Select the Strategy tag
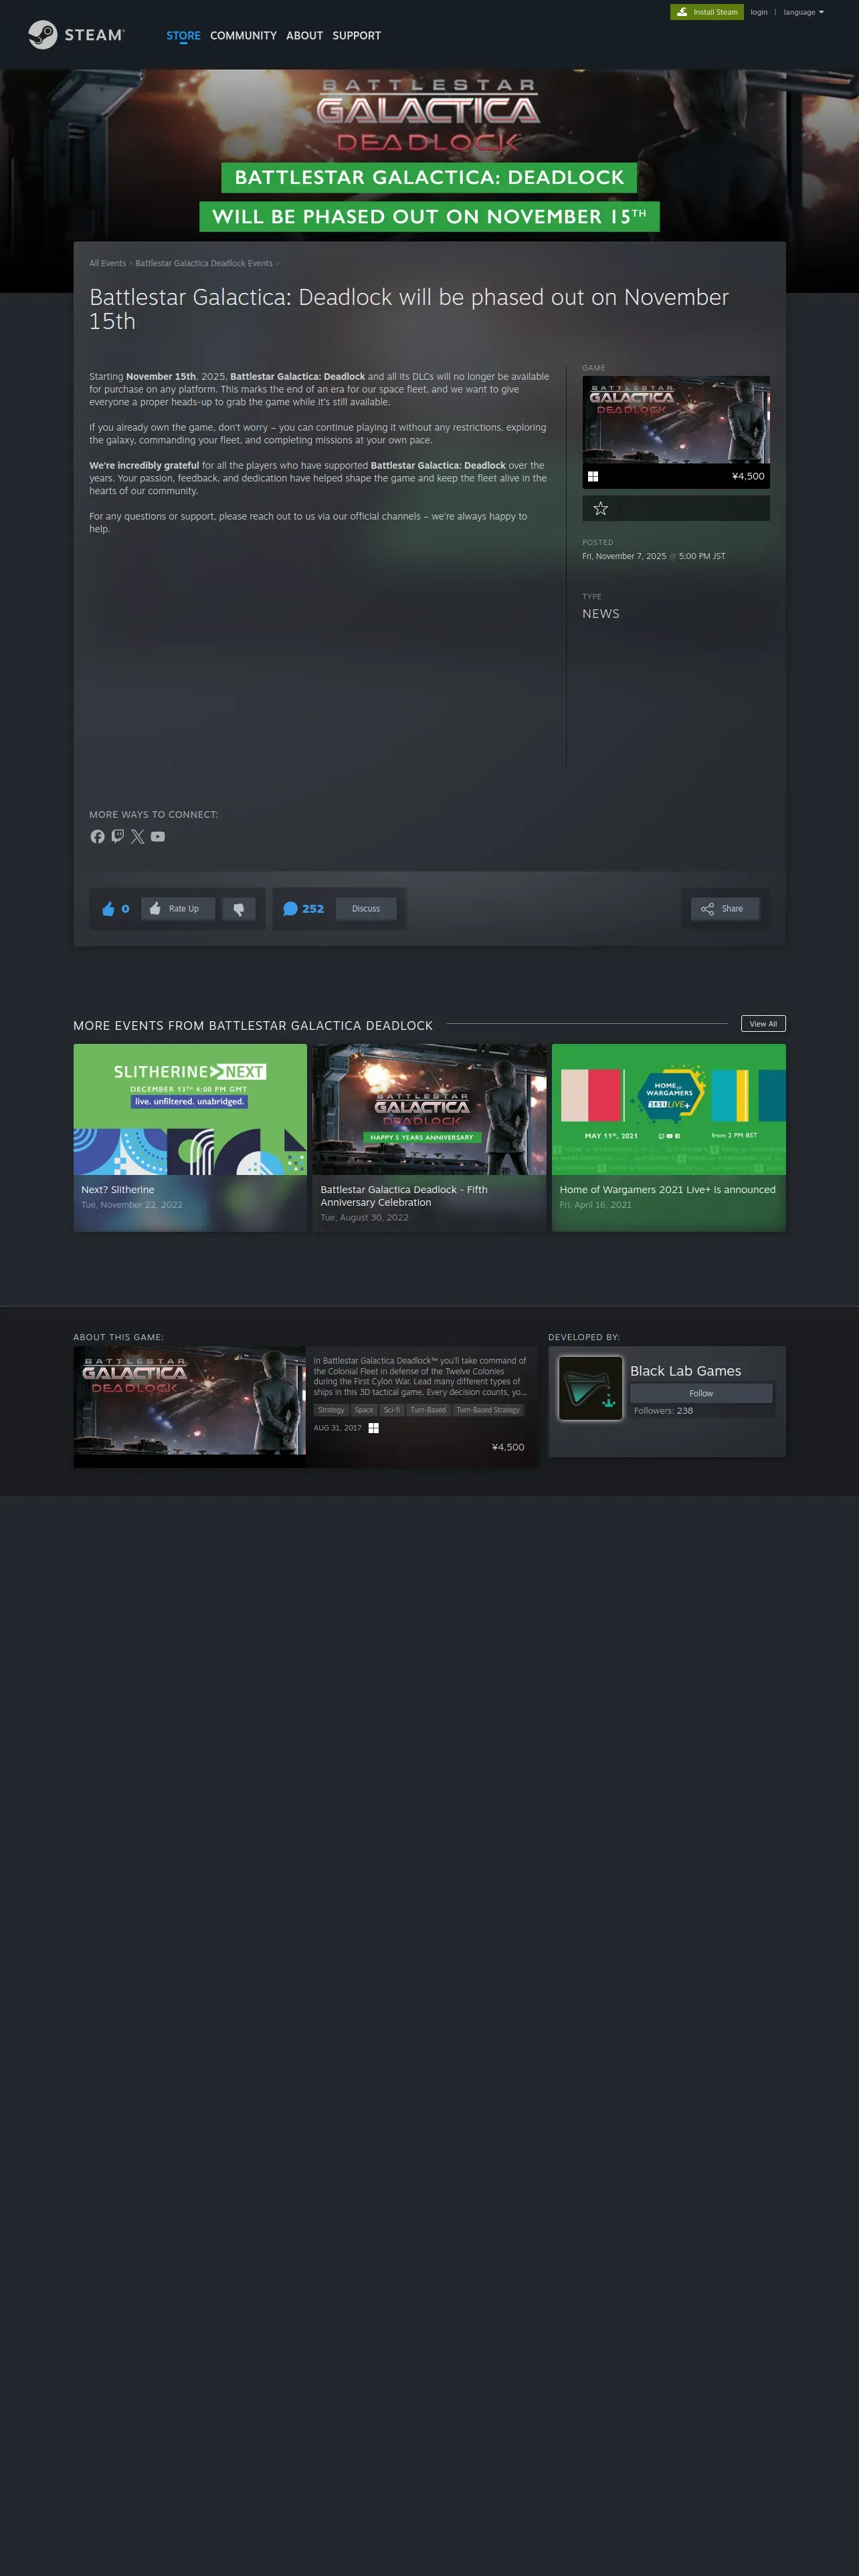The width and height of the screenshot is (859, 2576). (x=331, y=1410)
